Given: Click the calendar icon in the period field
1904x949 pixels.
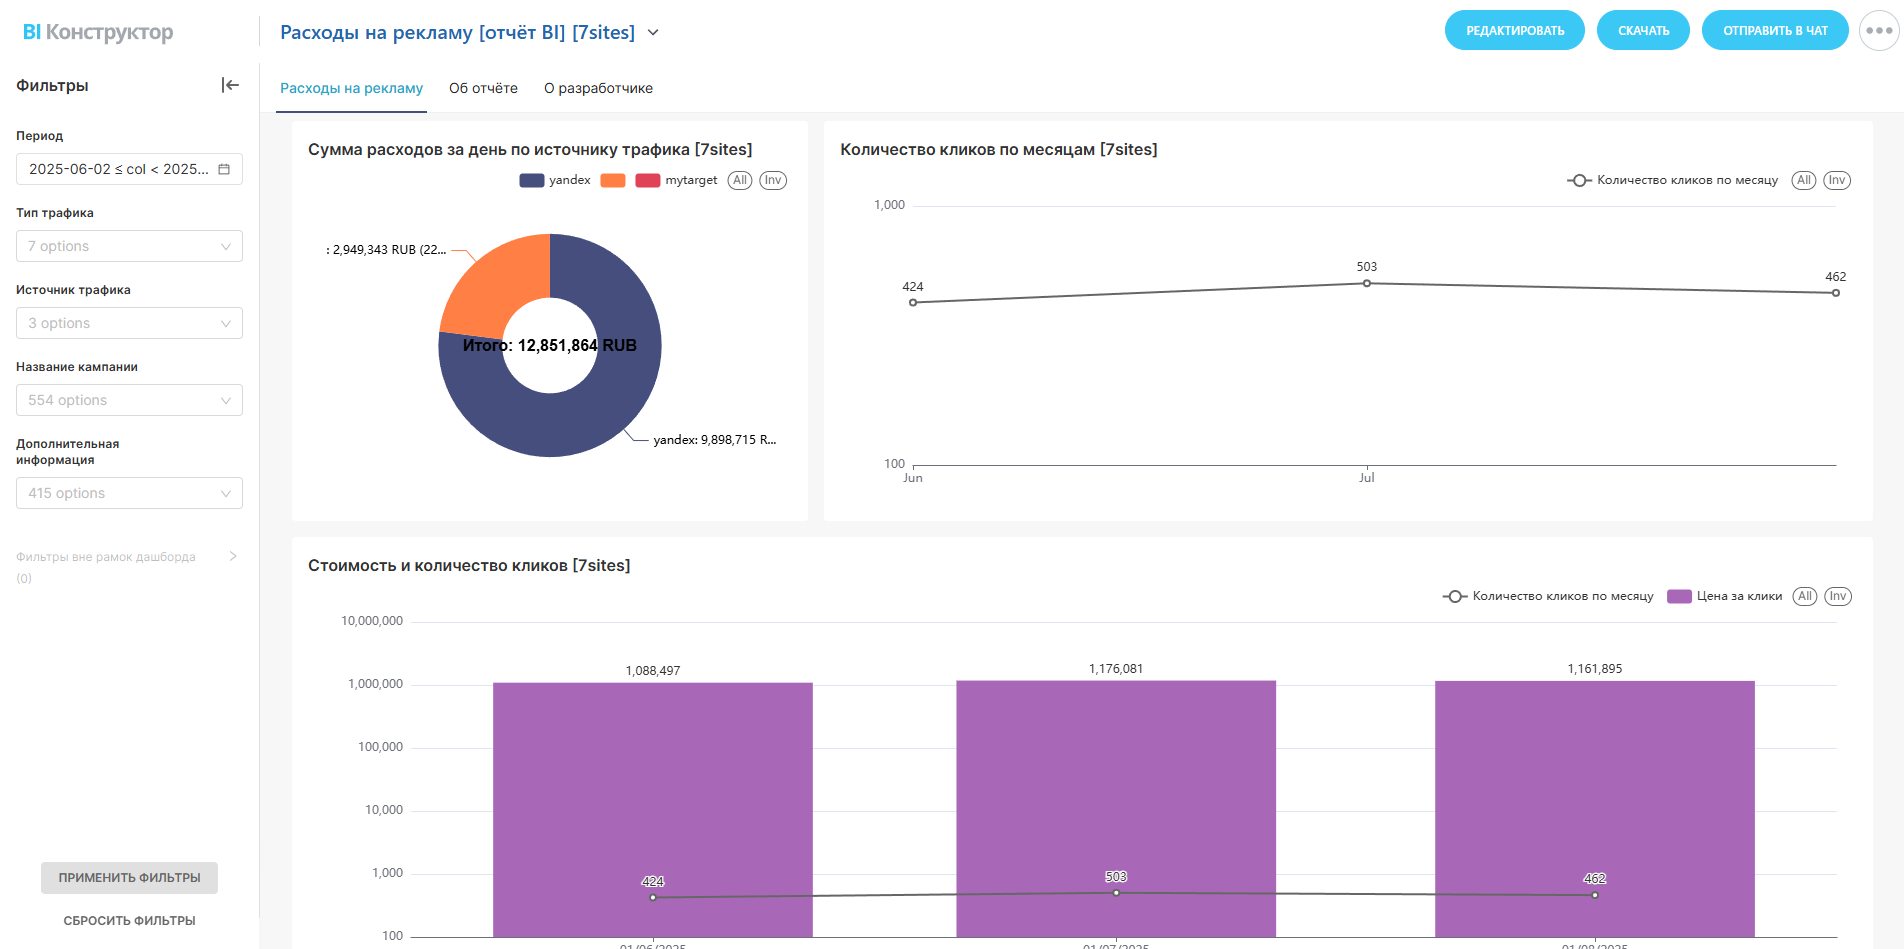Looking at the screenshot, I should click(x=224, y=169).
